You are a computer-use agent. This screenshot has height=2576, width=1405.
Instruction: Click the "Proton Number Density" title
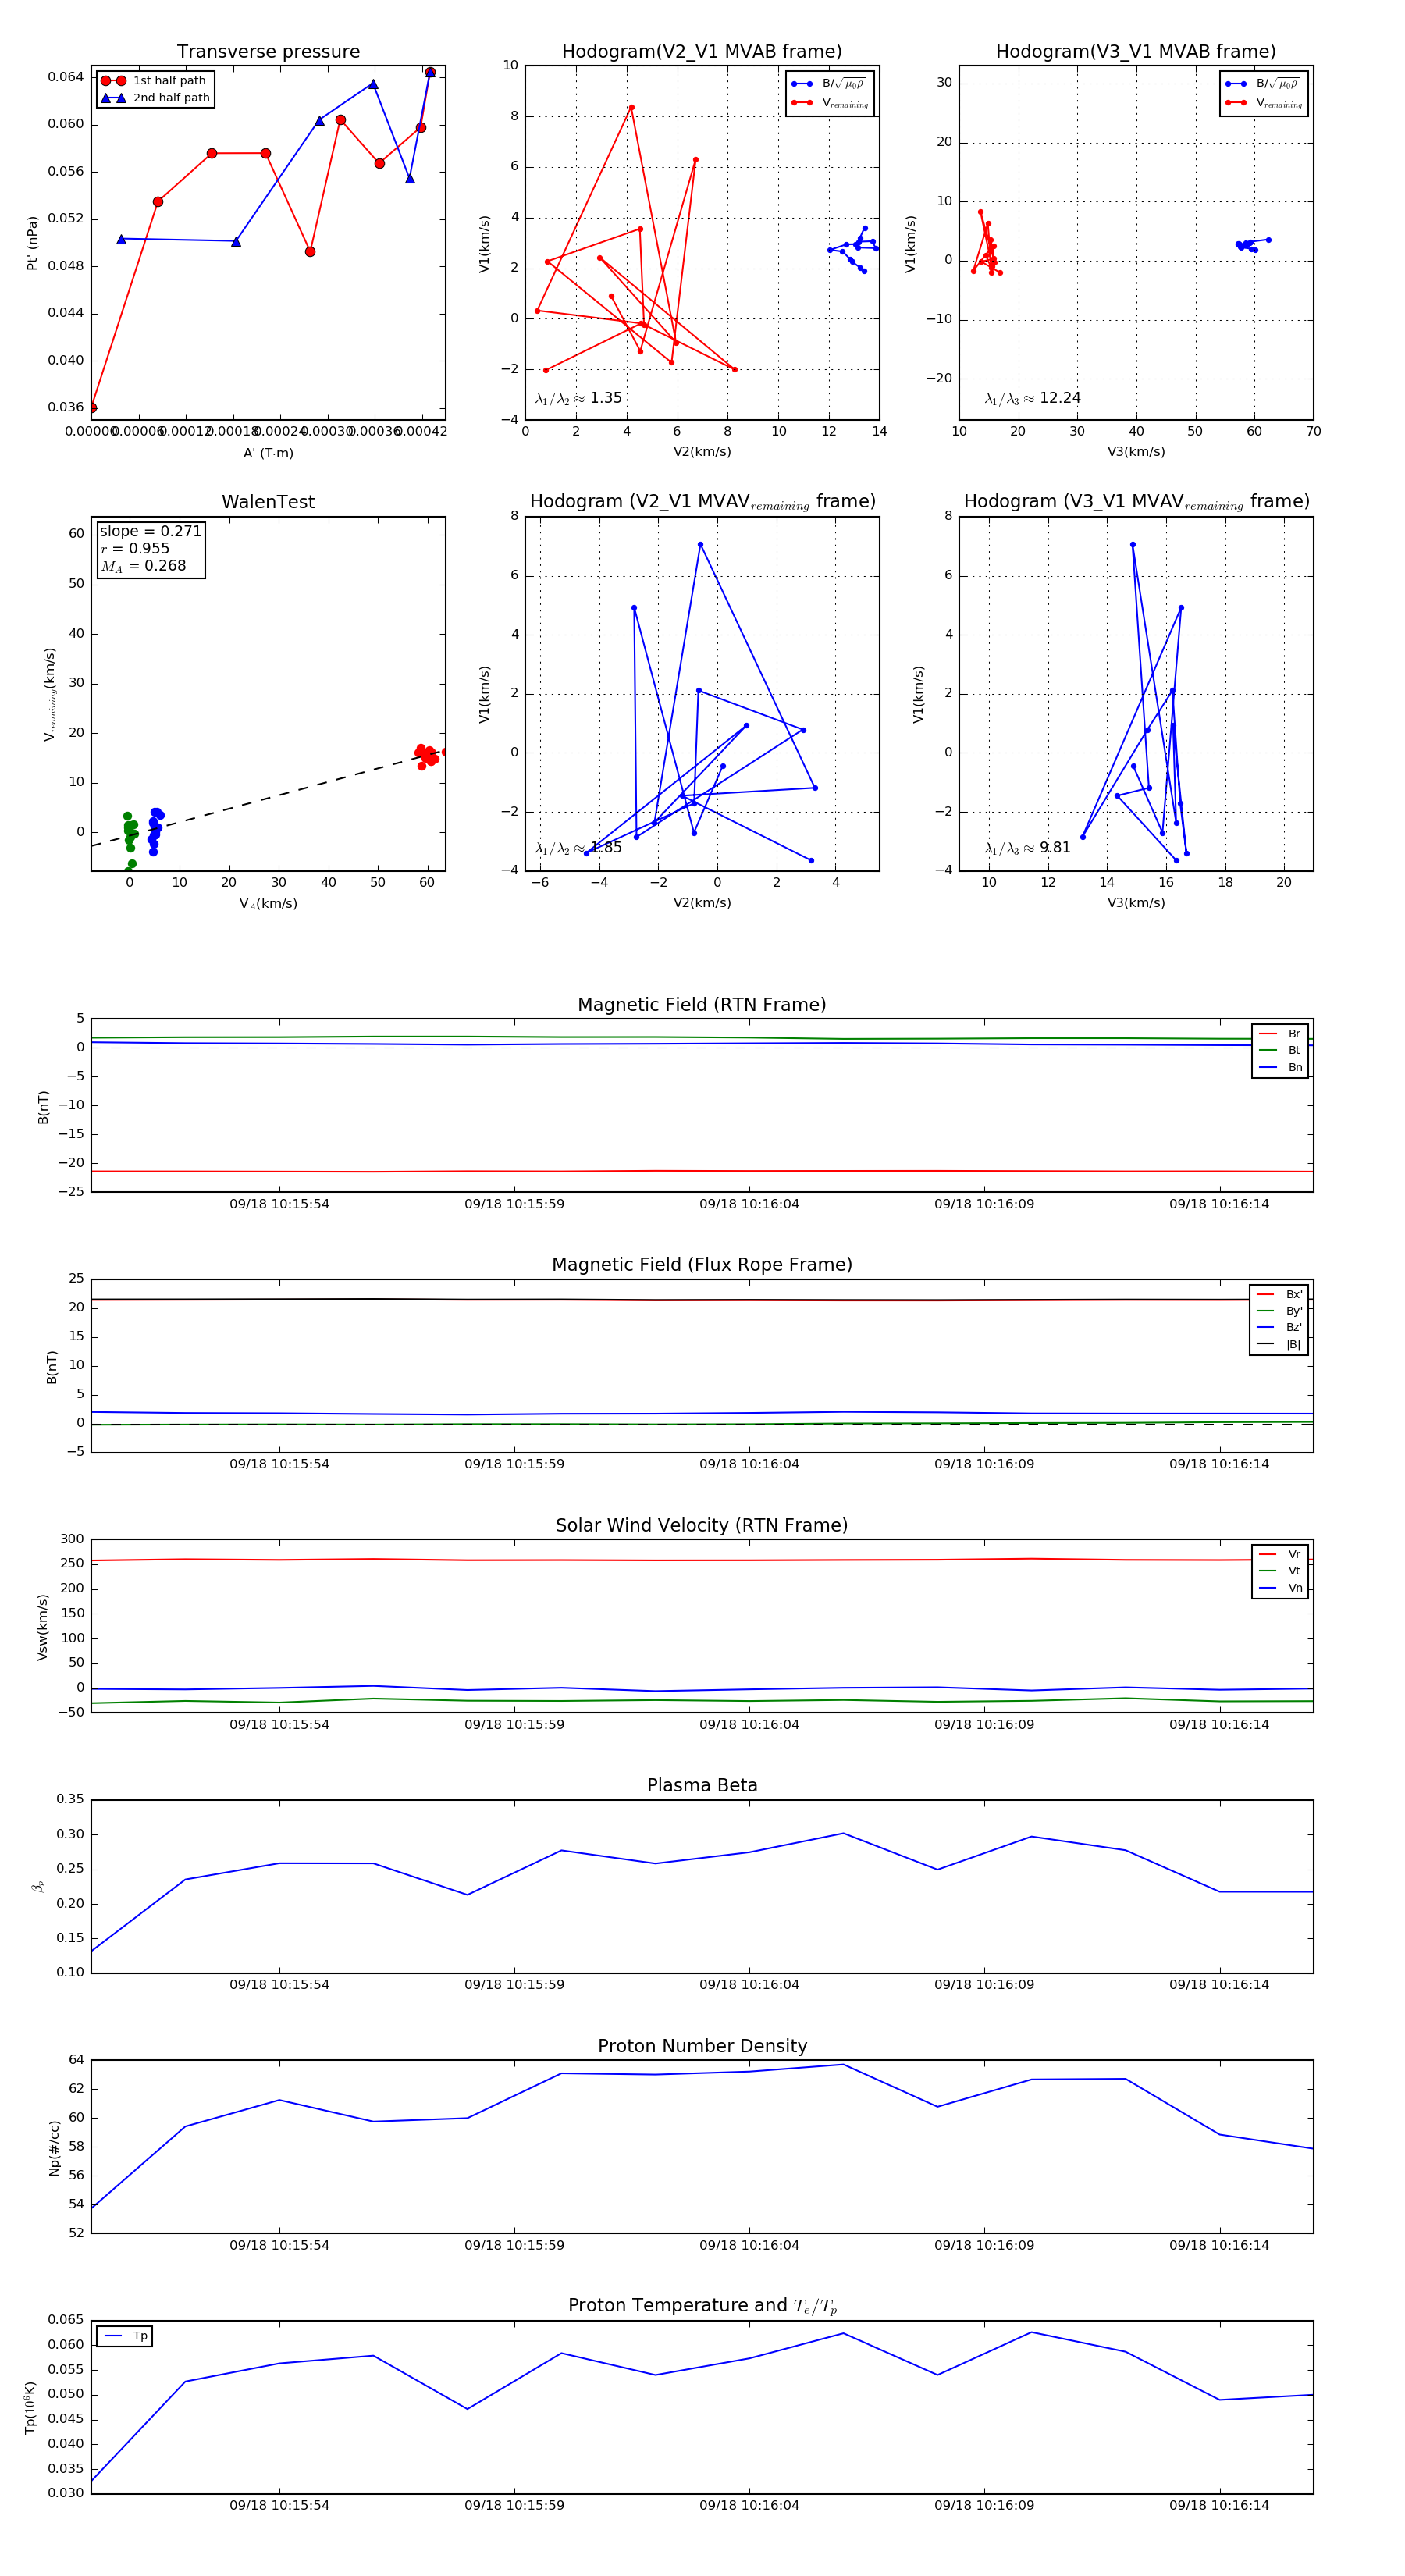pyautogui.click(x=702, y=2047)
